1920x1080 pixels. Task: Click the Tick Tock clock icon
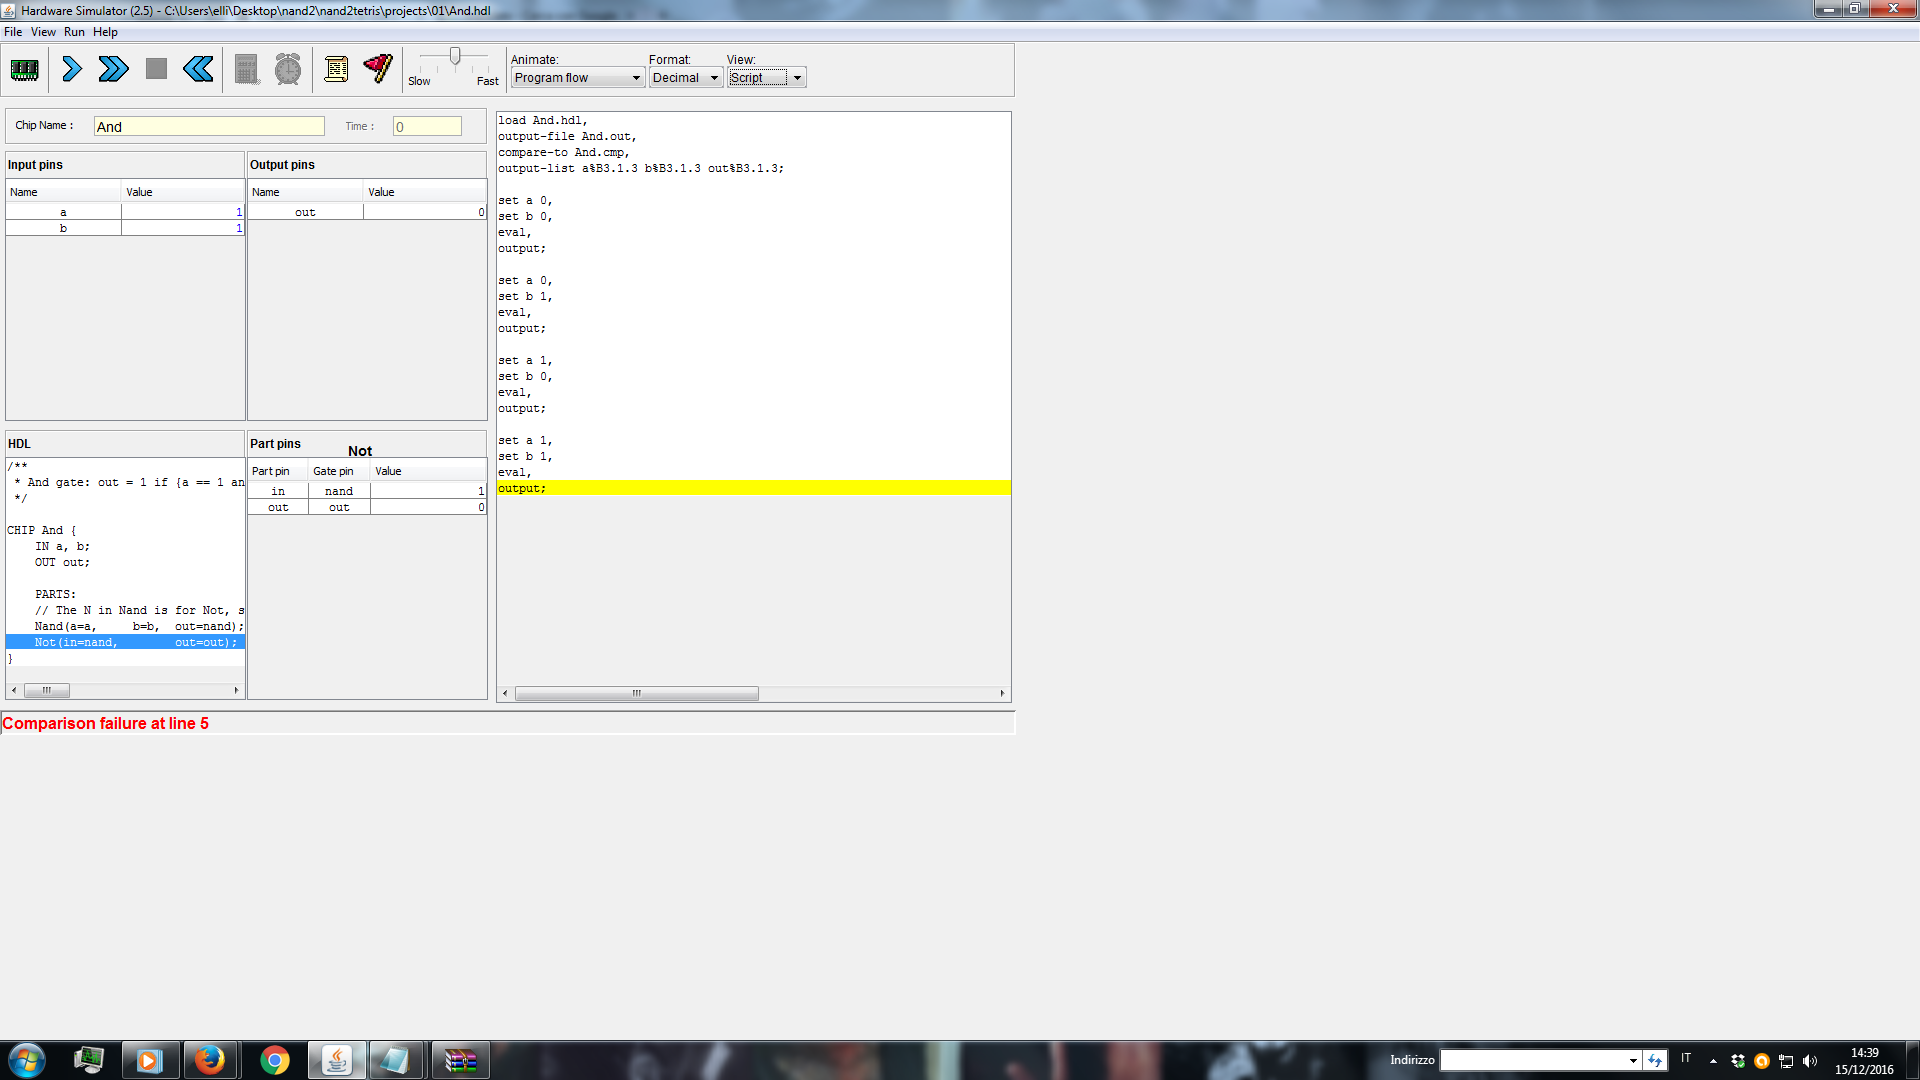pos(288,69)
